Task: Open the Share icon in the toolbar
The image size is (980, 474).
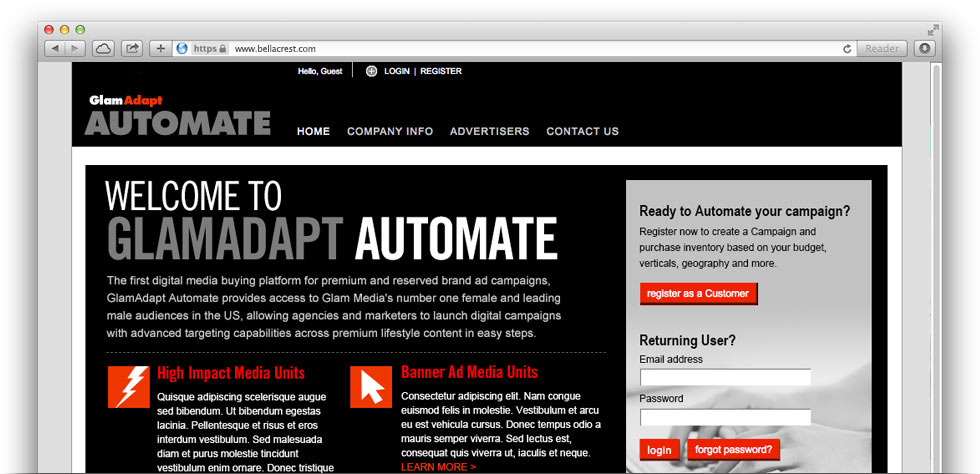Action: (132, 48)
